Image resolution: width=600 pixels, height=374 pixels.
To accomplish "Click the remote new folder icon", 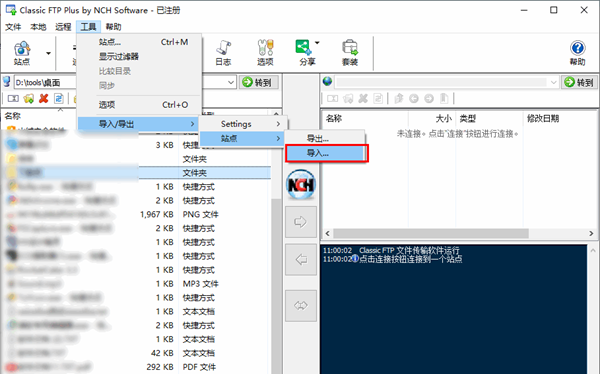I will pos(348,99).
